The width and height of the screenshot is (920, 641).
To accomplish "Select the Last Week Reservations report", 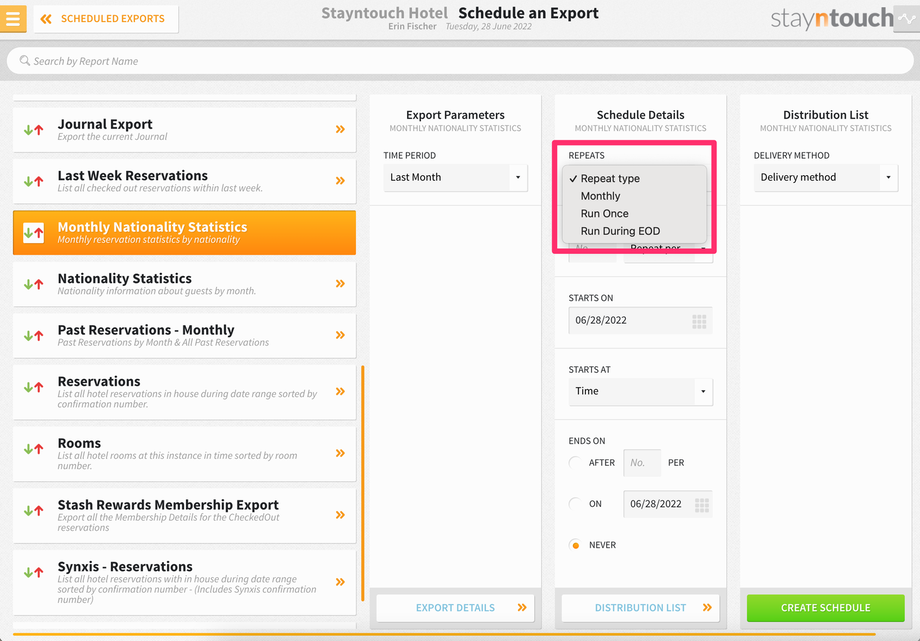I will coord(184,181).
